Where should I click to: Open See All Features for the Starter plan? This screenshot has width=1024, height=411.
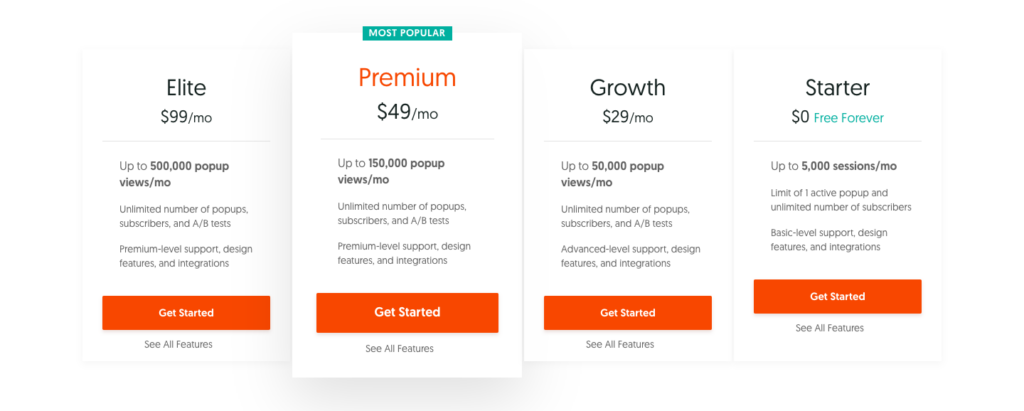point(829,328)
